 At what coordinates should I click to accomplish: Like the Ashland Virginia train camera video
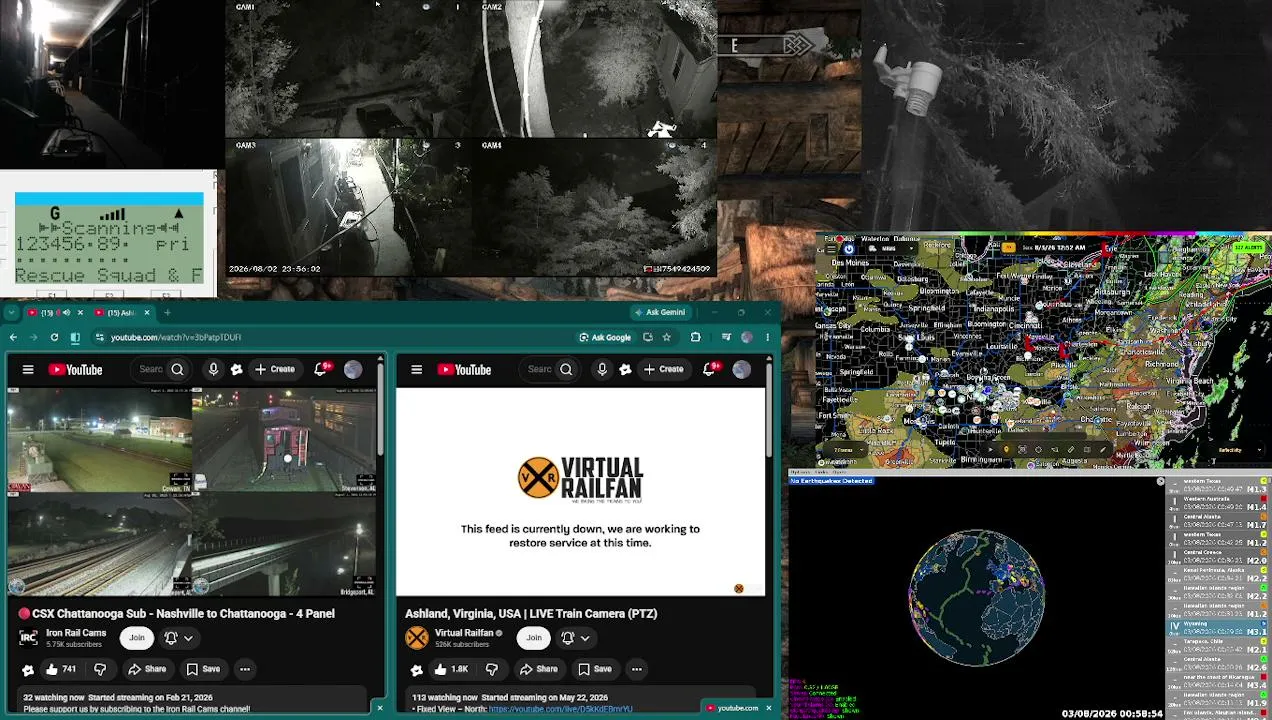click(451, 669)
